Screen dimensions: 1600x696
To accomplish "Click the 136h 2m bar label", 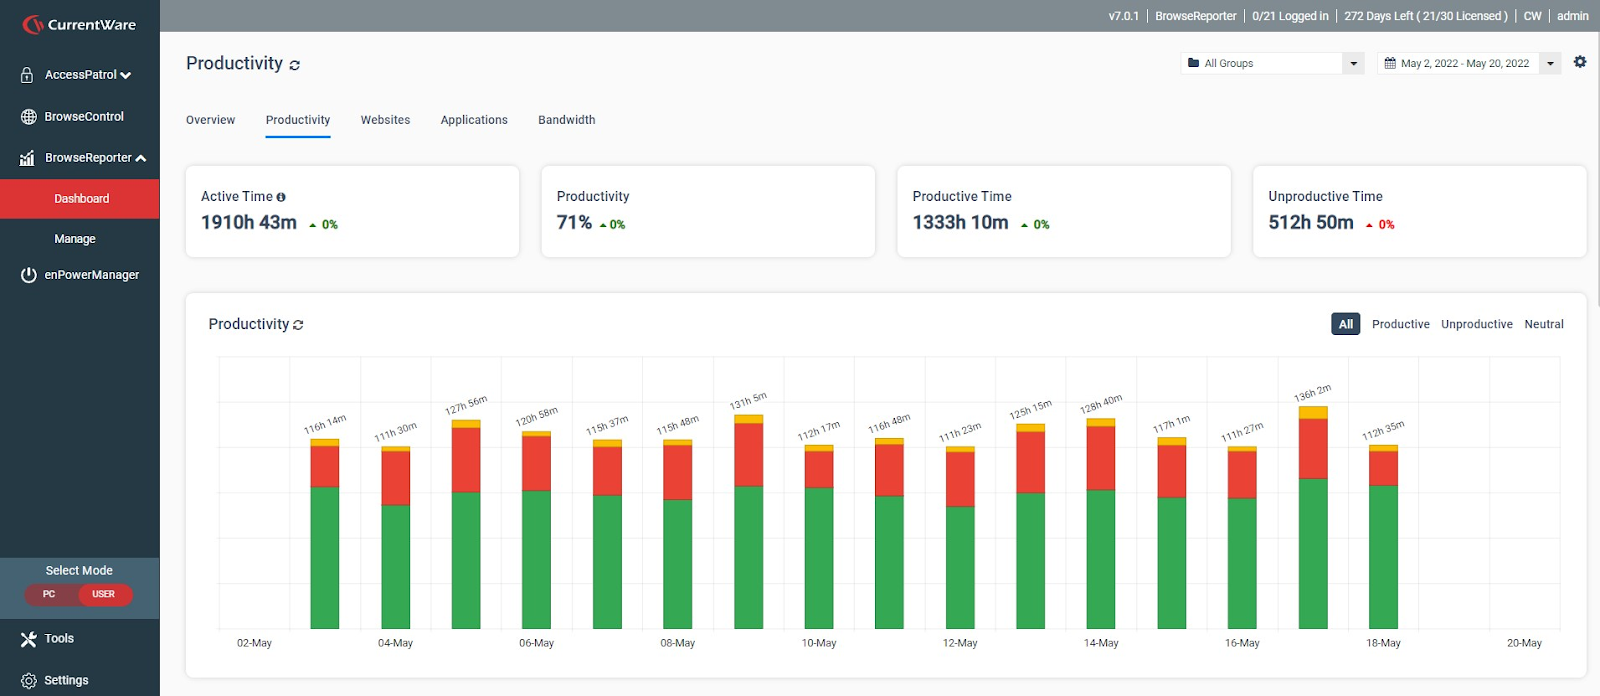I will click(x=1312, y=394).
